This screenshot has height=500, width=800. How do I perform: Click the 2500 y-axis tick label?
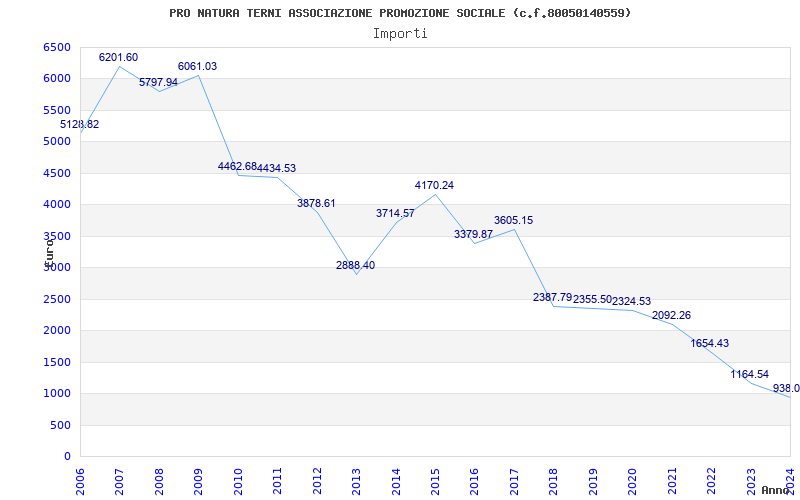click(57, 299)
